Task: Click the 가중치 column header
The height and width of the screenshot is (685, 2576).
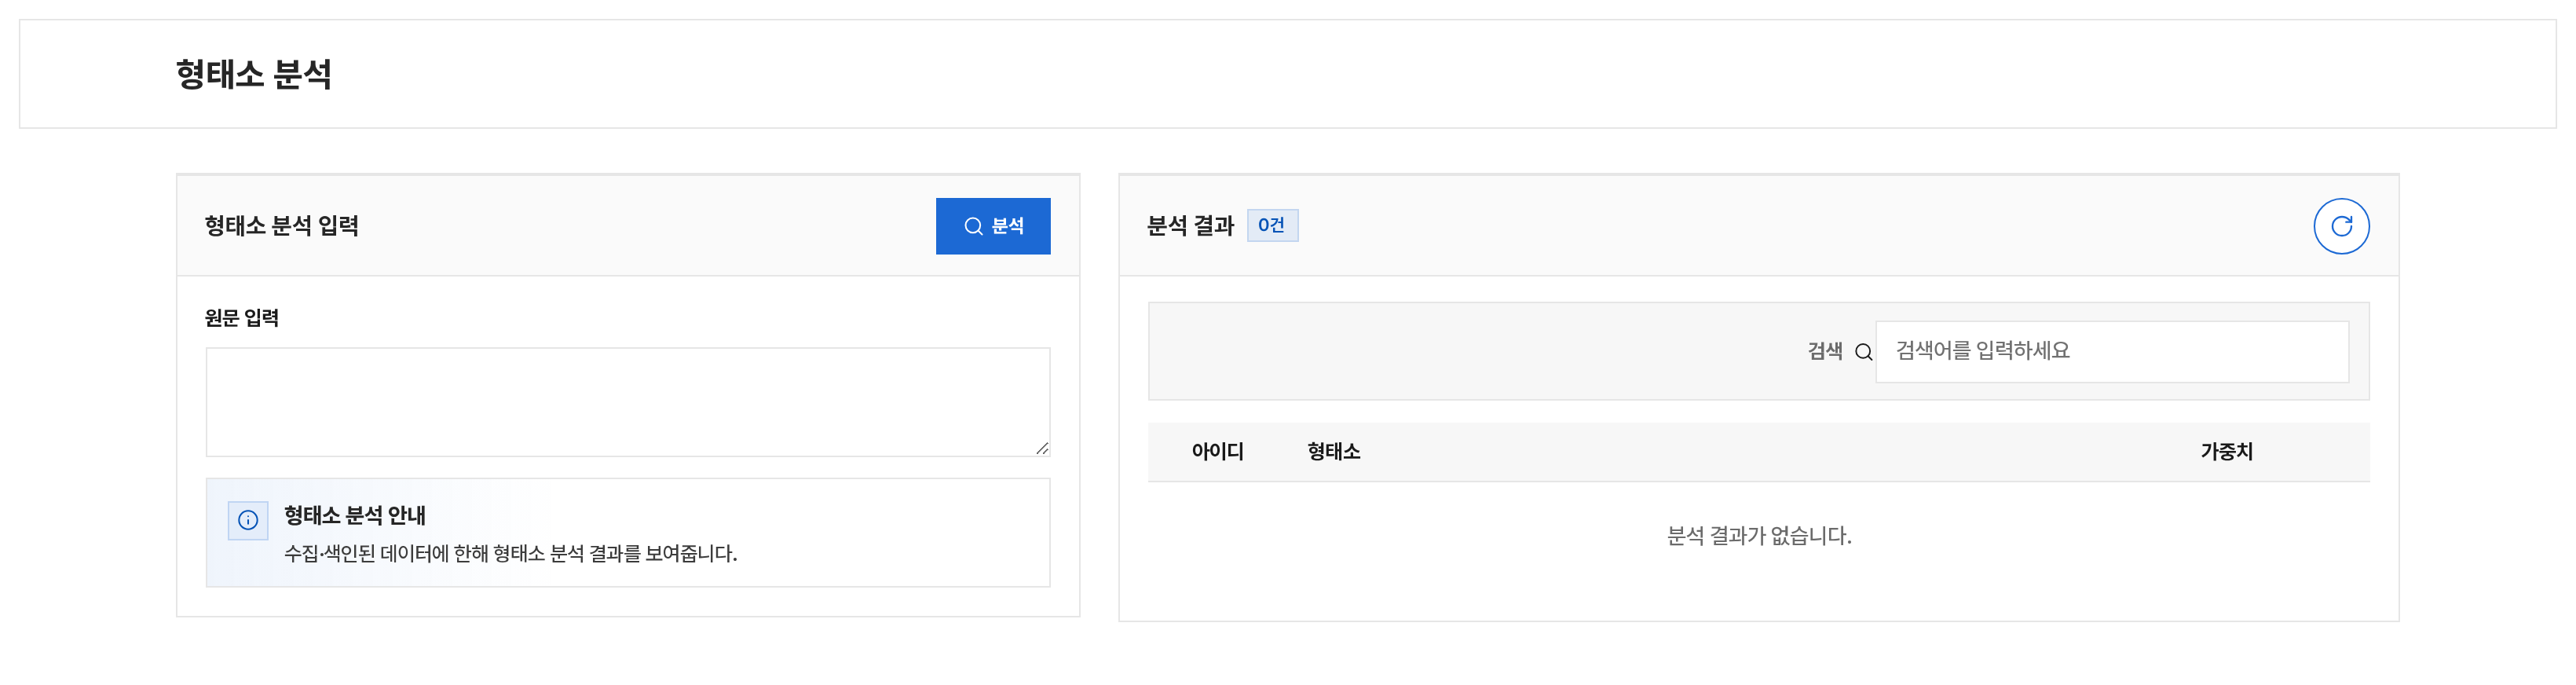Action: 2226,452
